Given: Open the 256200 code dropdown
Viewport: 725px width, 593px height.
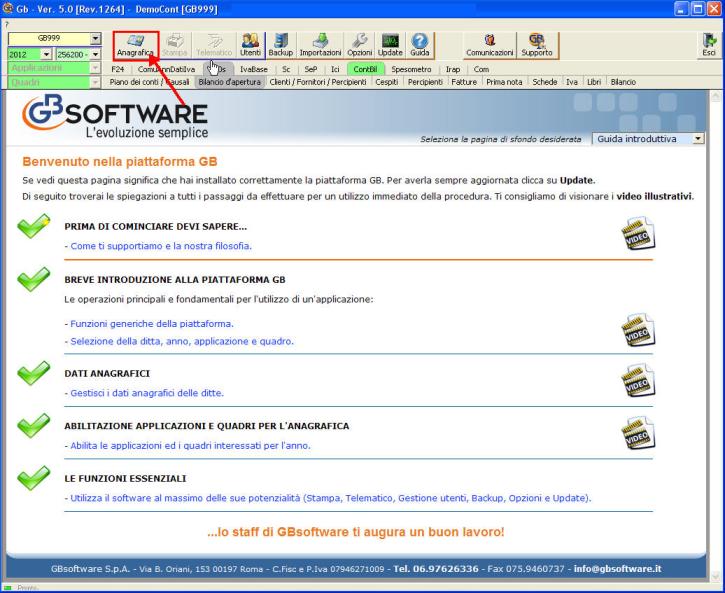Looking at the screenshot, I should (x=95, y=55).
